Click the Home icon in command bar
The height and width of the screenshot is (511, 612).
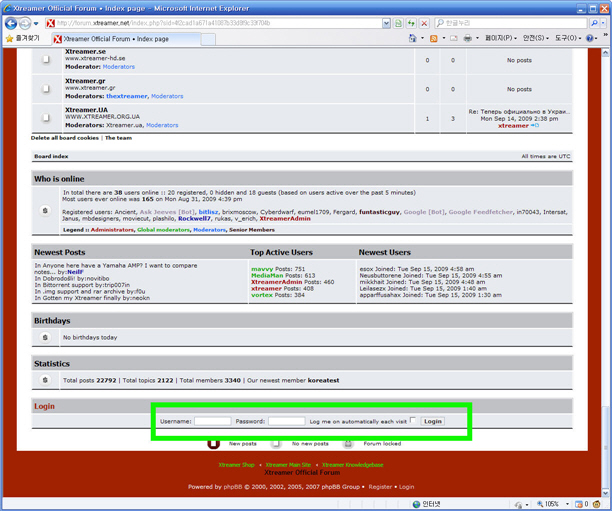[412, 38]
